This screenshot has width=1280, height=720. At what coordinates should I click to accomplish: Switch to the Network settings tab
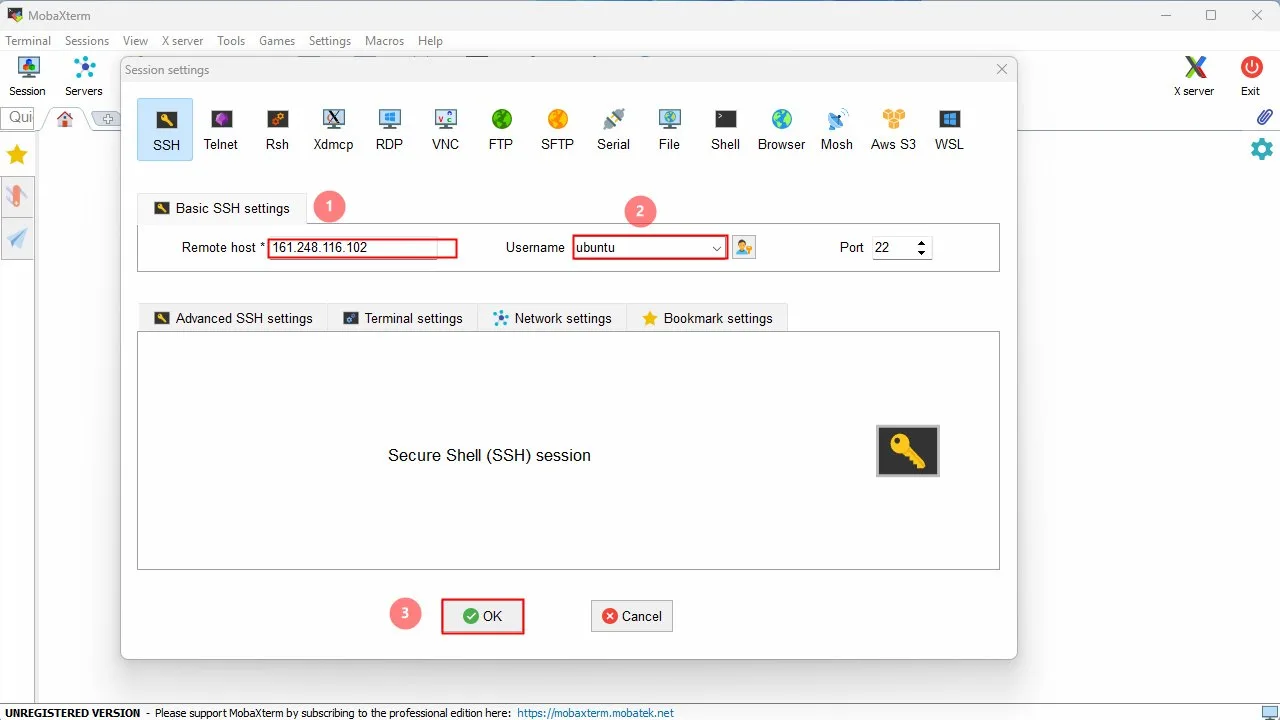click(x=552, y=318)
